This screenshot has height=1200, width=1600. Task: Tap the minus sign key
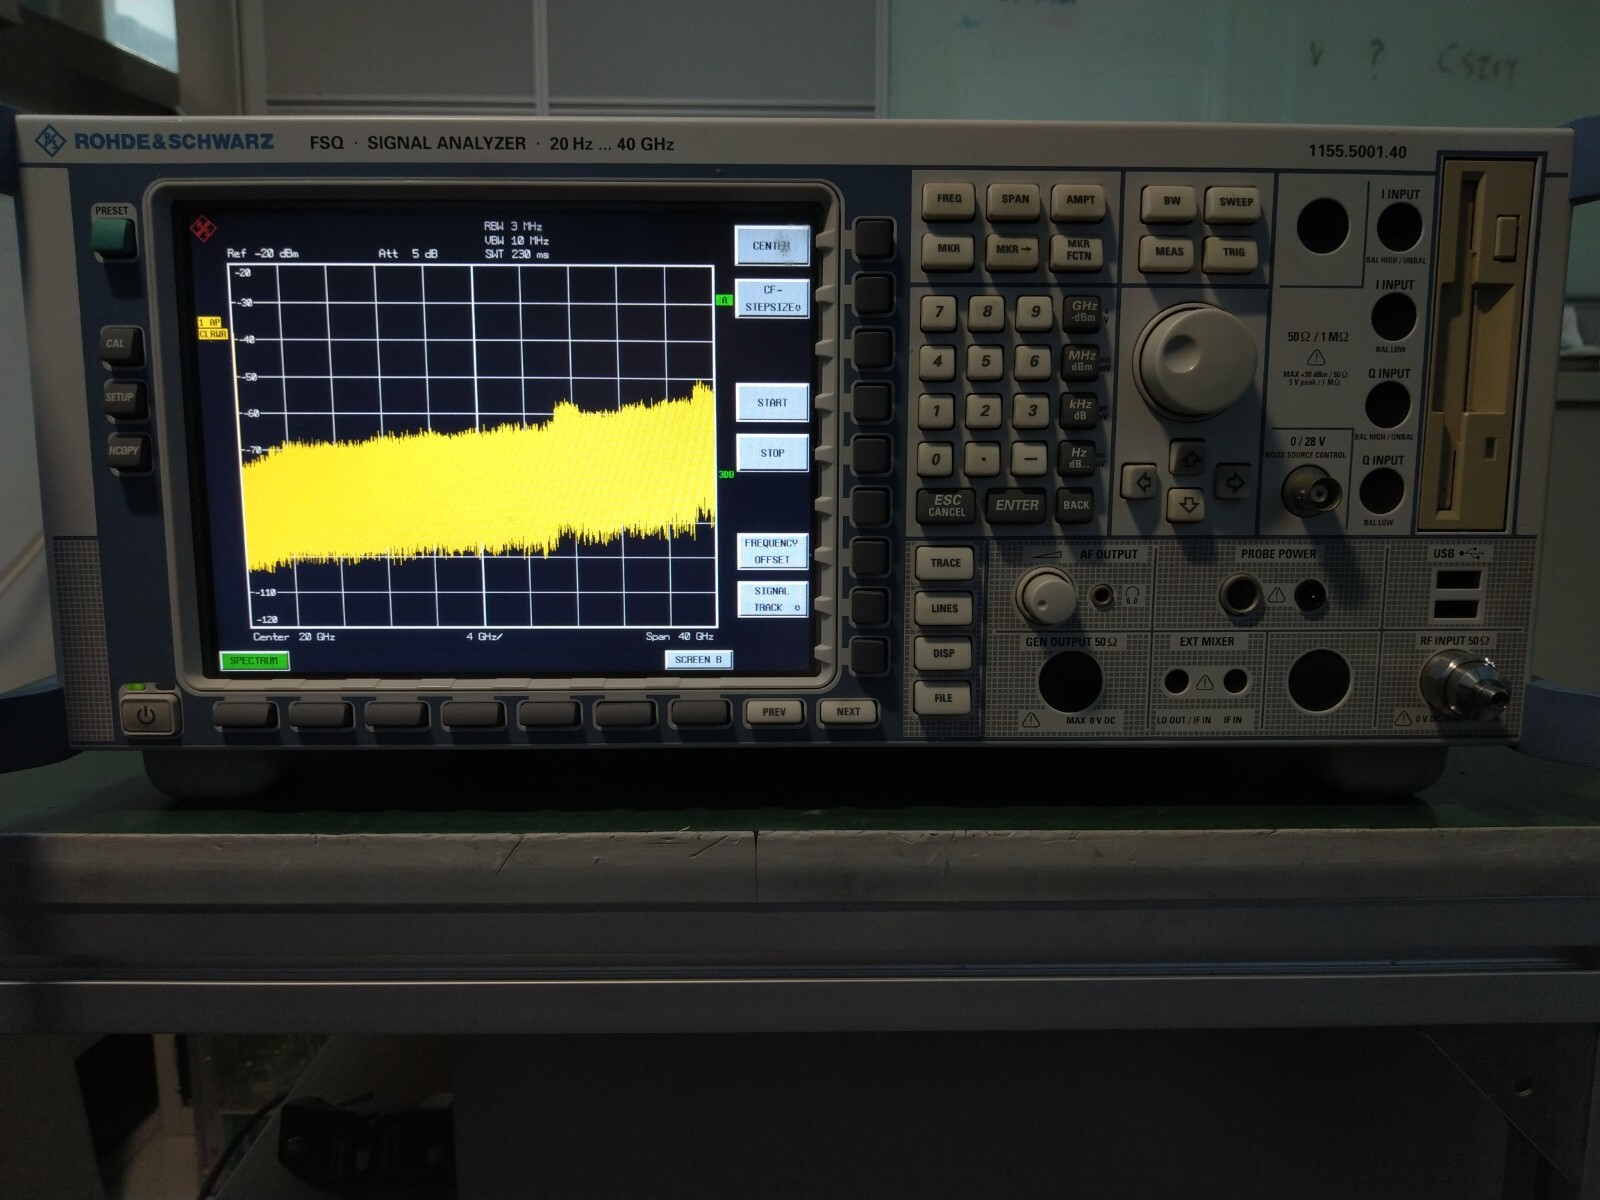point(1030,460)
